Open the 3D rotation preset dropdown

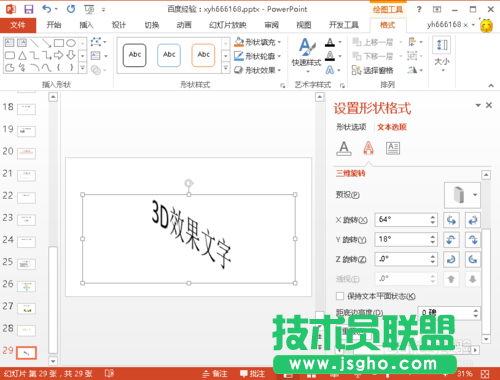[475, 195]
